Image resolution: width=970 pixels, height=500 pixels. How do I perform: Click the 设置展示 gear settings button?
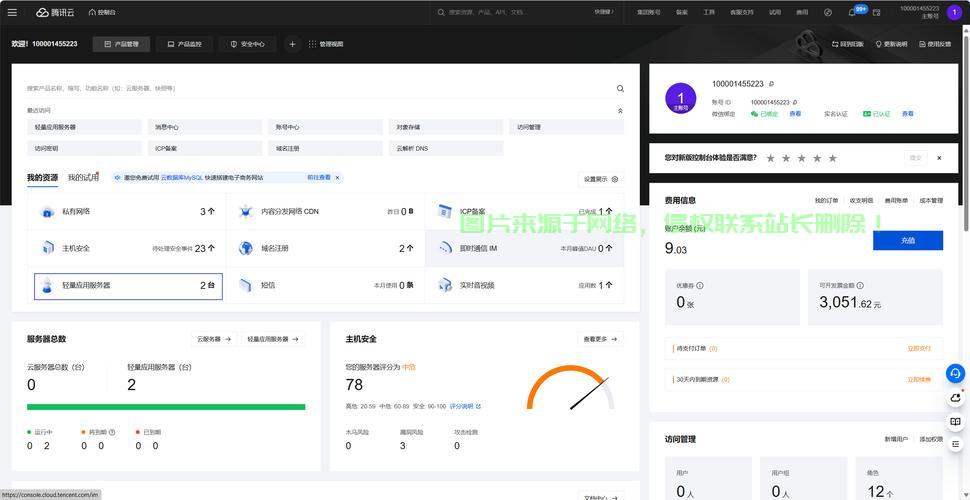pyautogui.click(x=601, y=179)
